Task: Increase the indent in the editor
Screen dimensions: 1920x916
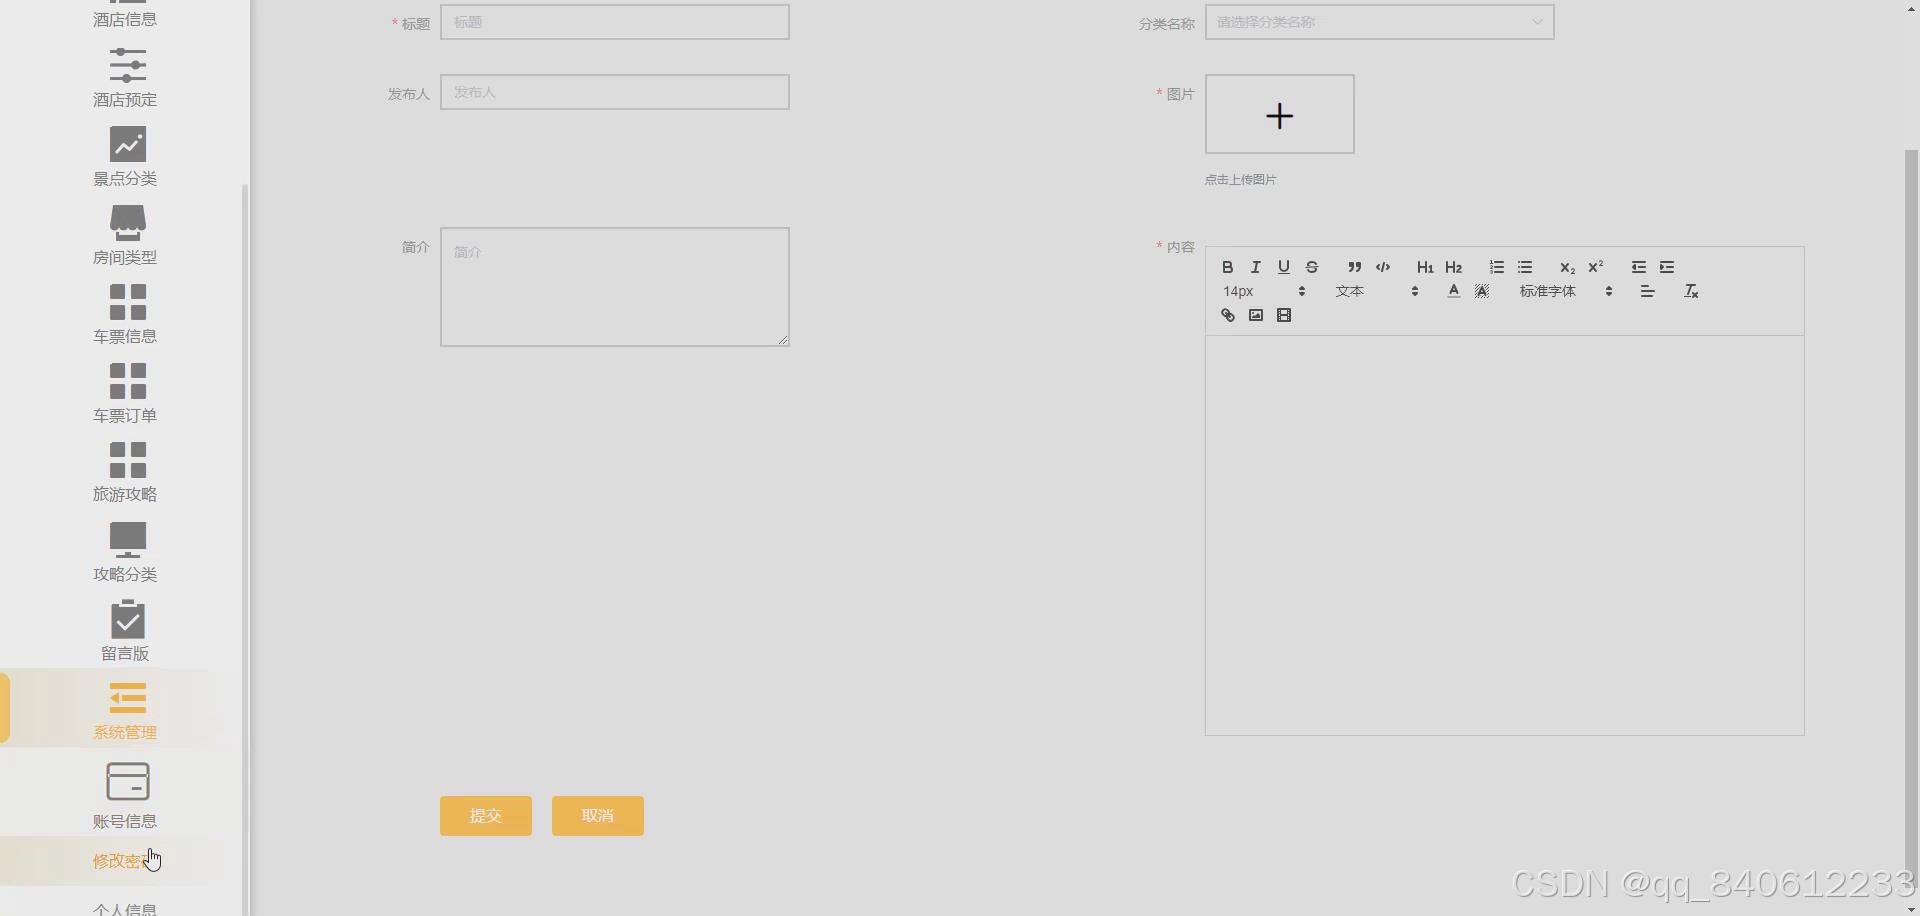Action: [x=1666, y=267]
